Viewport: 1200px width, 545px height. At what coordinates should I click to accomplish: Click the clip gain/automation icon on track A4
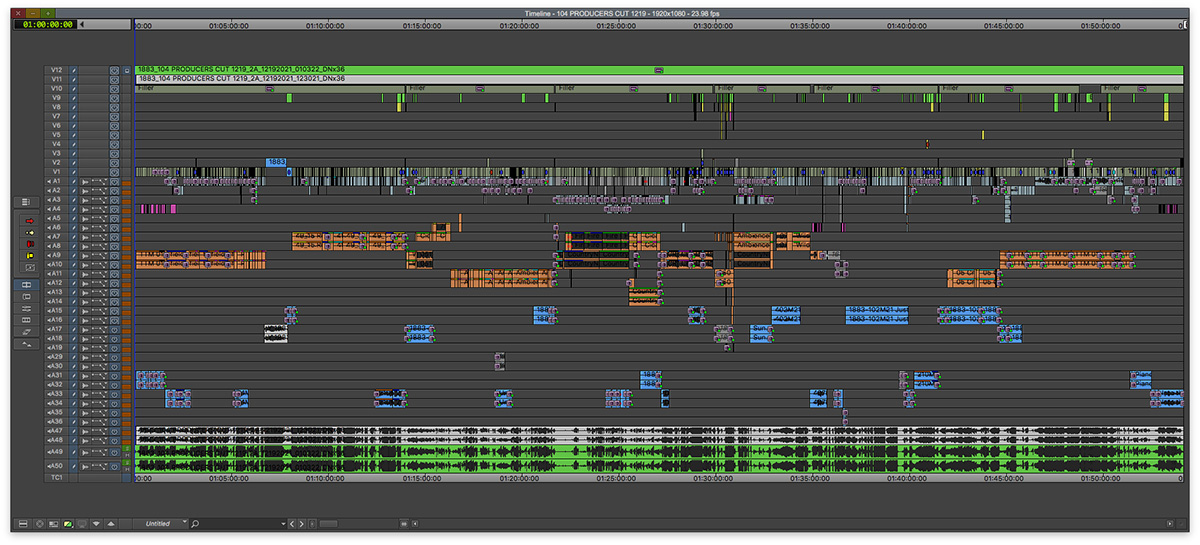(100, 208)
